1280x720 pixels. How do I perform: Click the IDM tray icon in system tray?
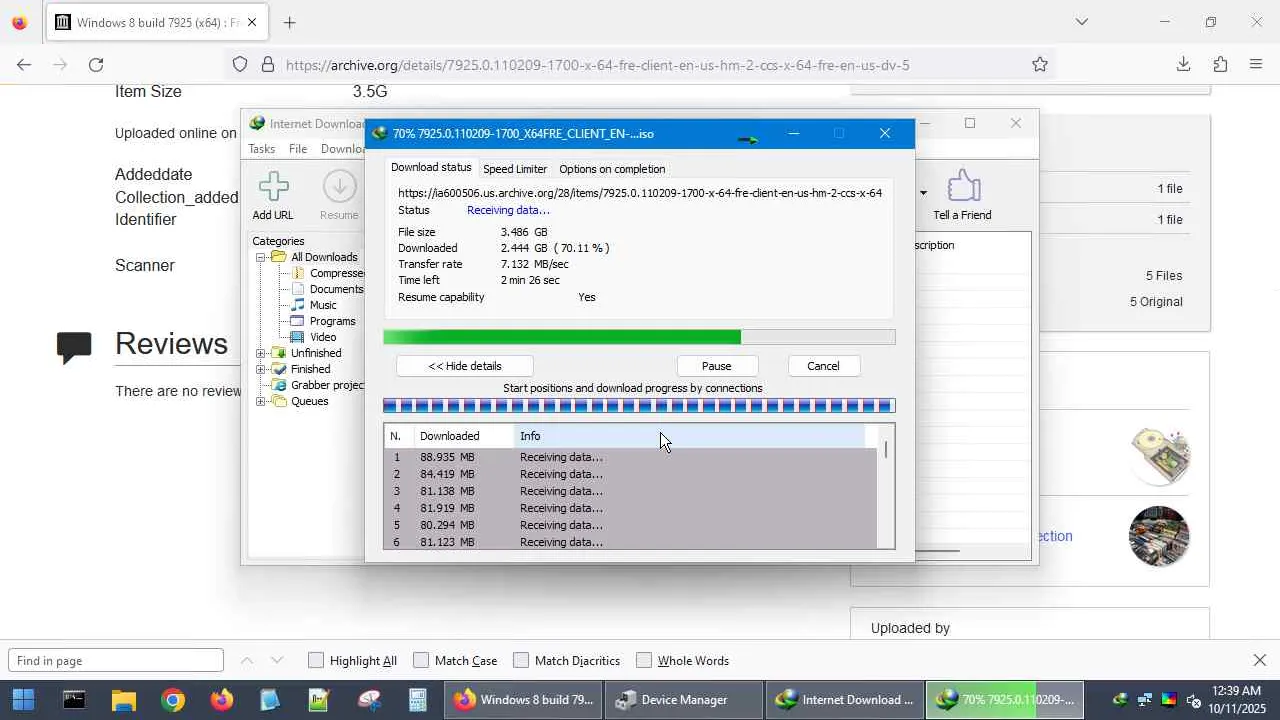coord(1120,700)
